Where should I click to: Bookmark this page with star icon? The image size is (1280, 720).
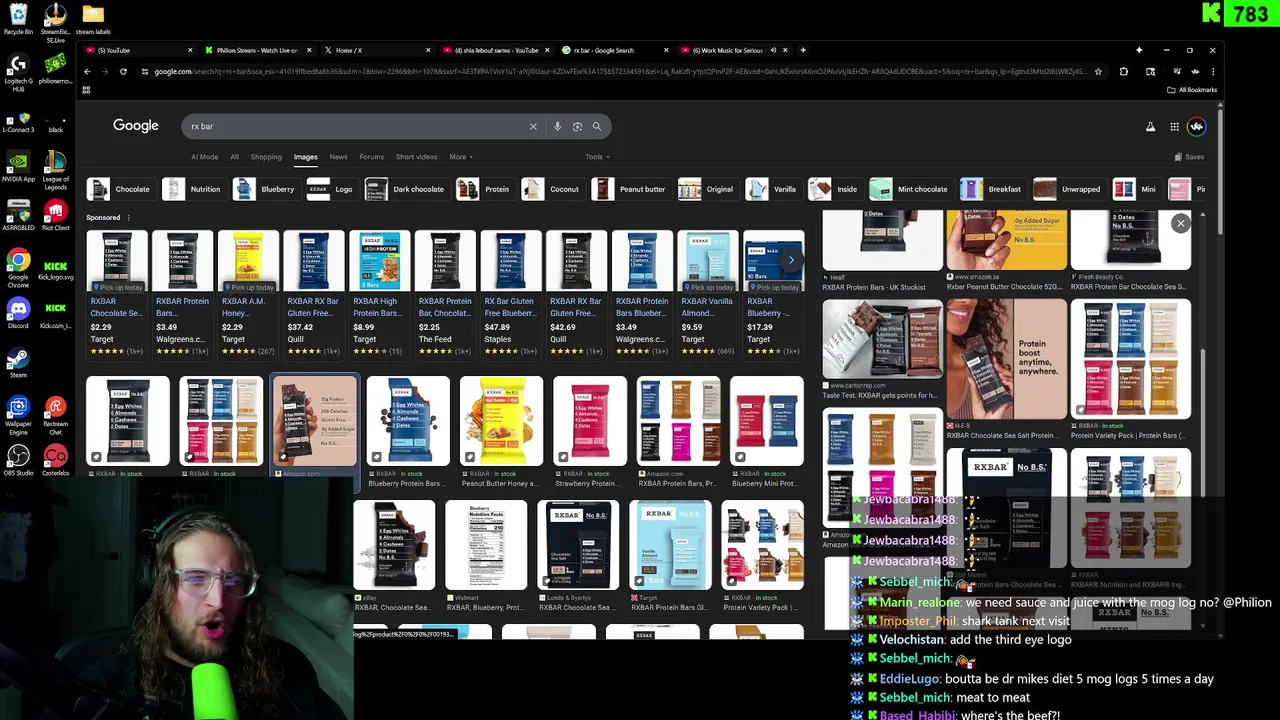(1098, 72)
